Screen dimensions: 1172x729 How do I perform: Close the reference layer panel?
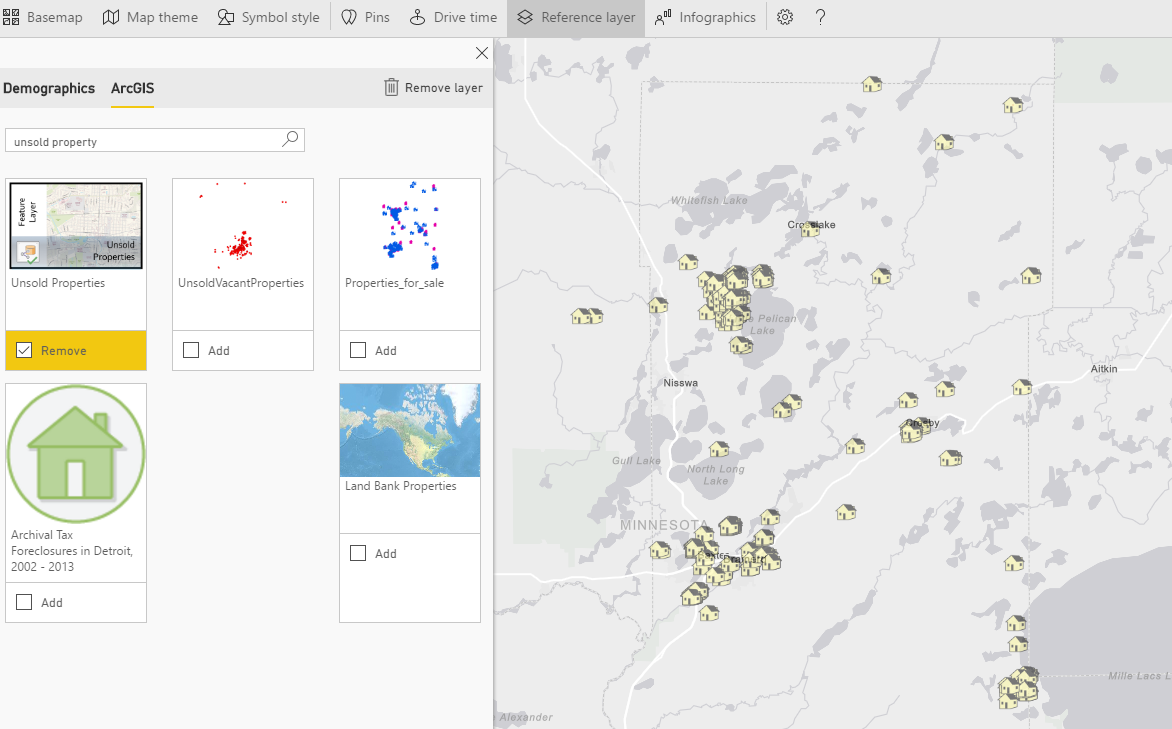click(481, 53)
